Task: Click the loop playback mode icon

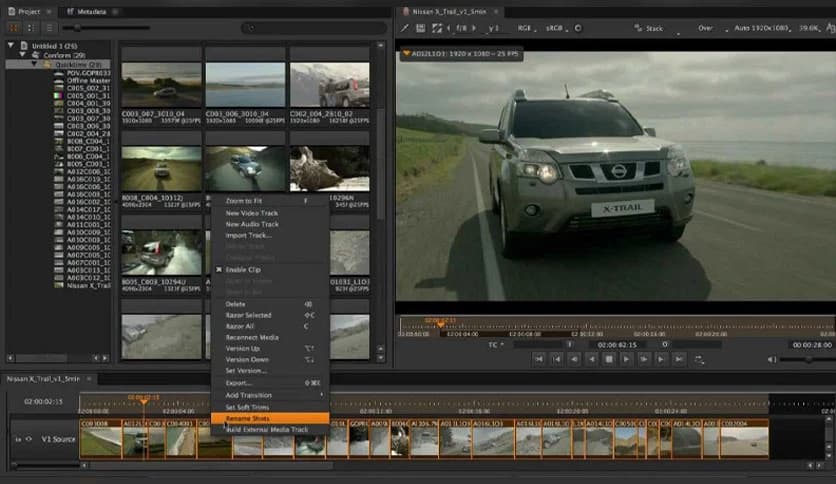Action: tap(699, 358)
